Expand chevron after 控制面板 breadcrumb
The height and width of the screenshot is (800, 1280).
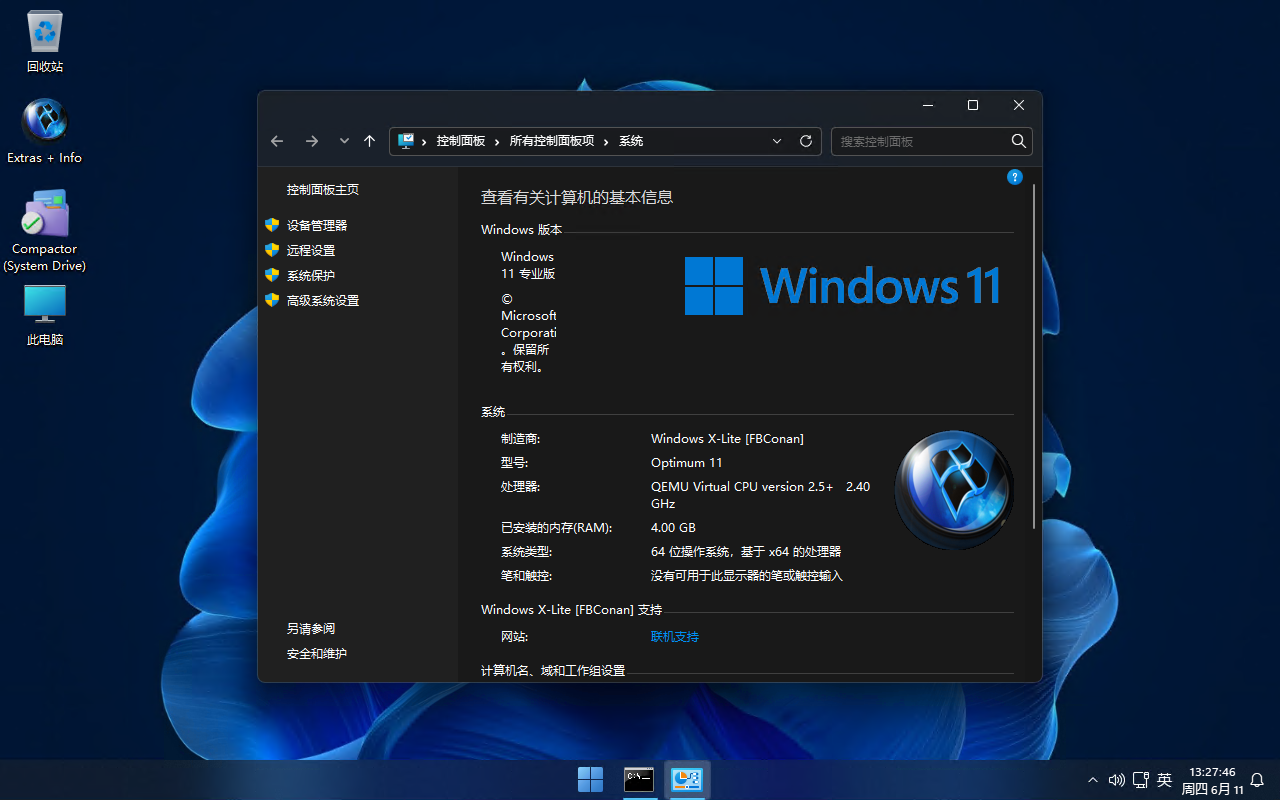498,141
